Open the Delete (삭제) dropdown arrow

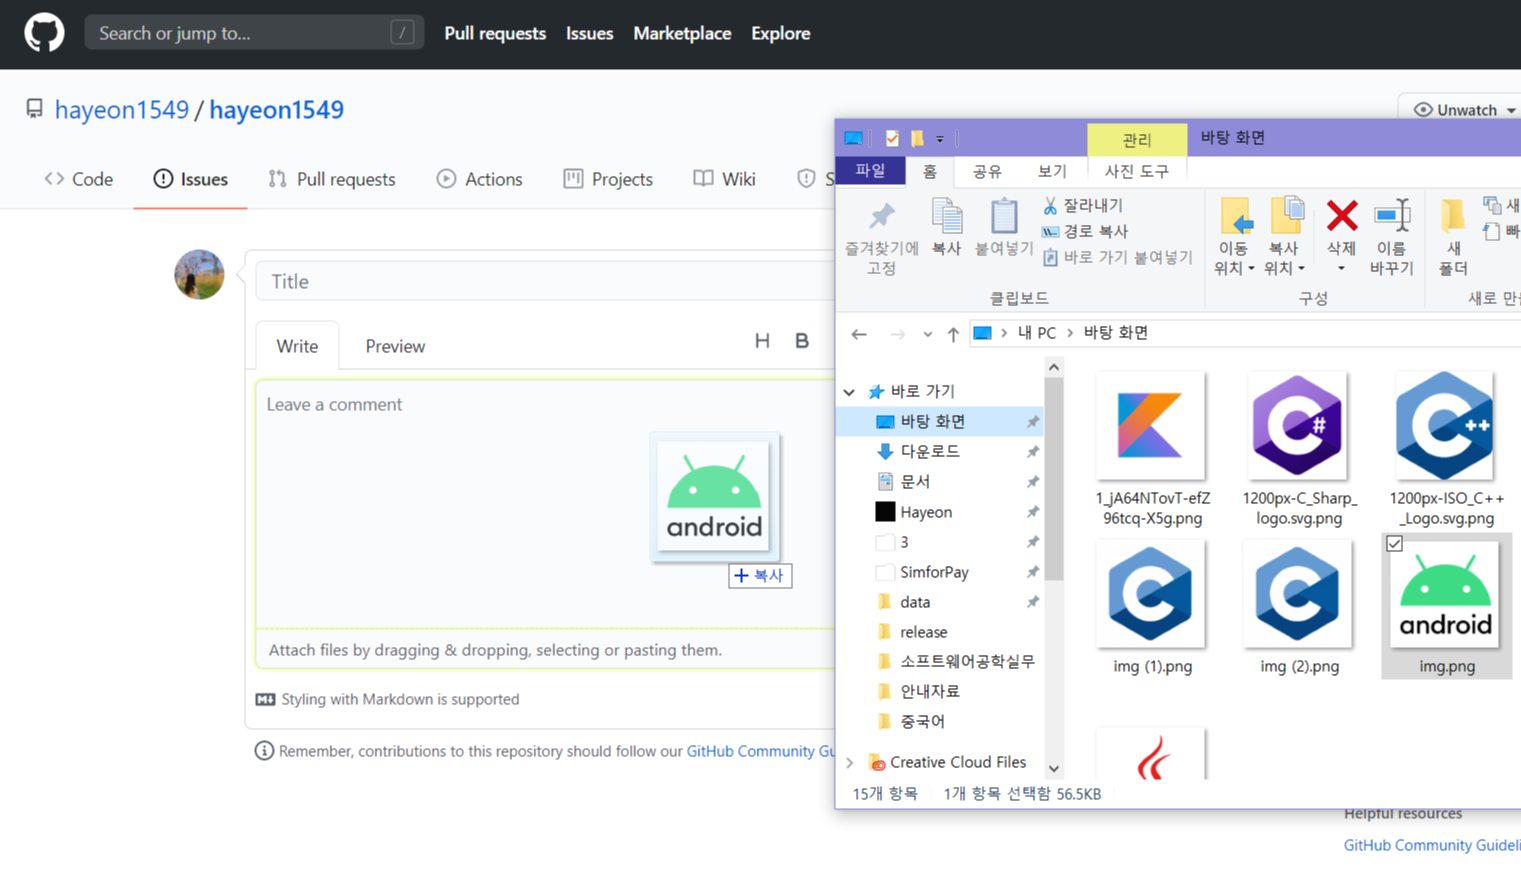(1341, 269)
